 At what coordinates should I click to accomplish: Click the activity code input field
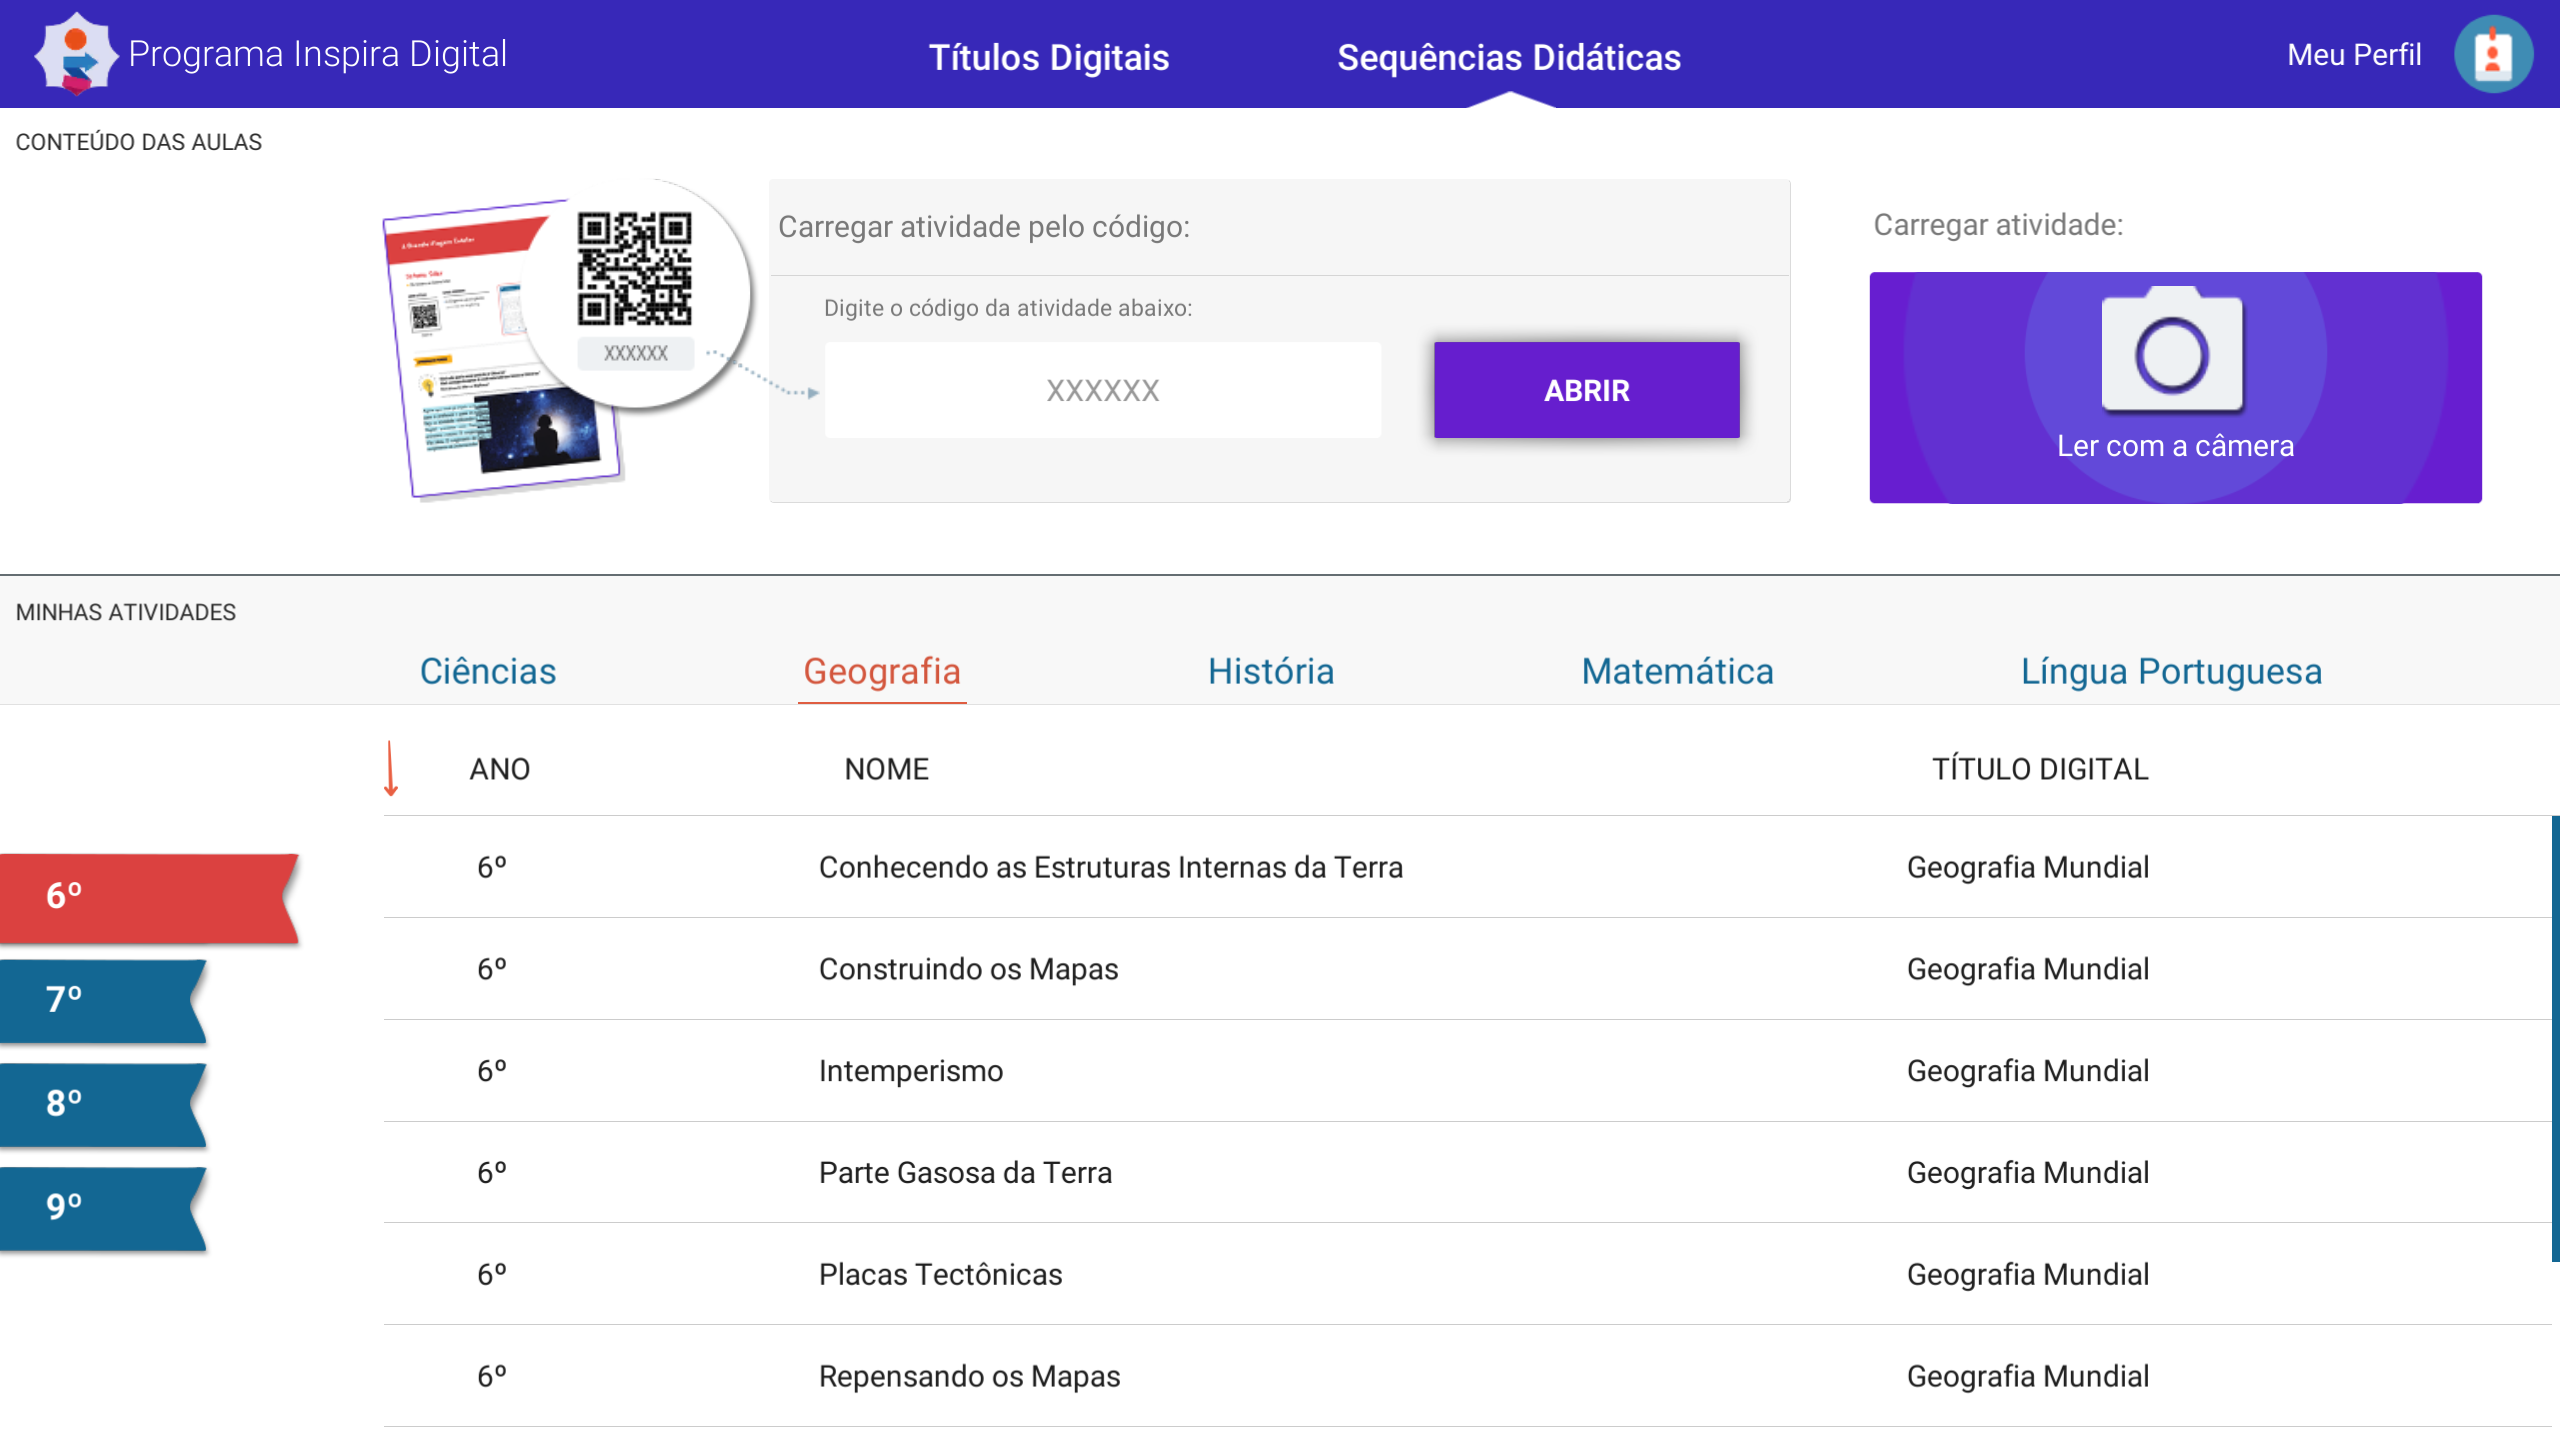(1103, 390)
